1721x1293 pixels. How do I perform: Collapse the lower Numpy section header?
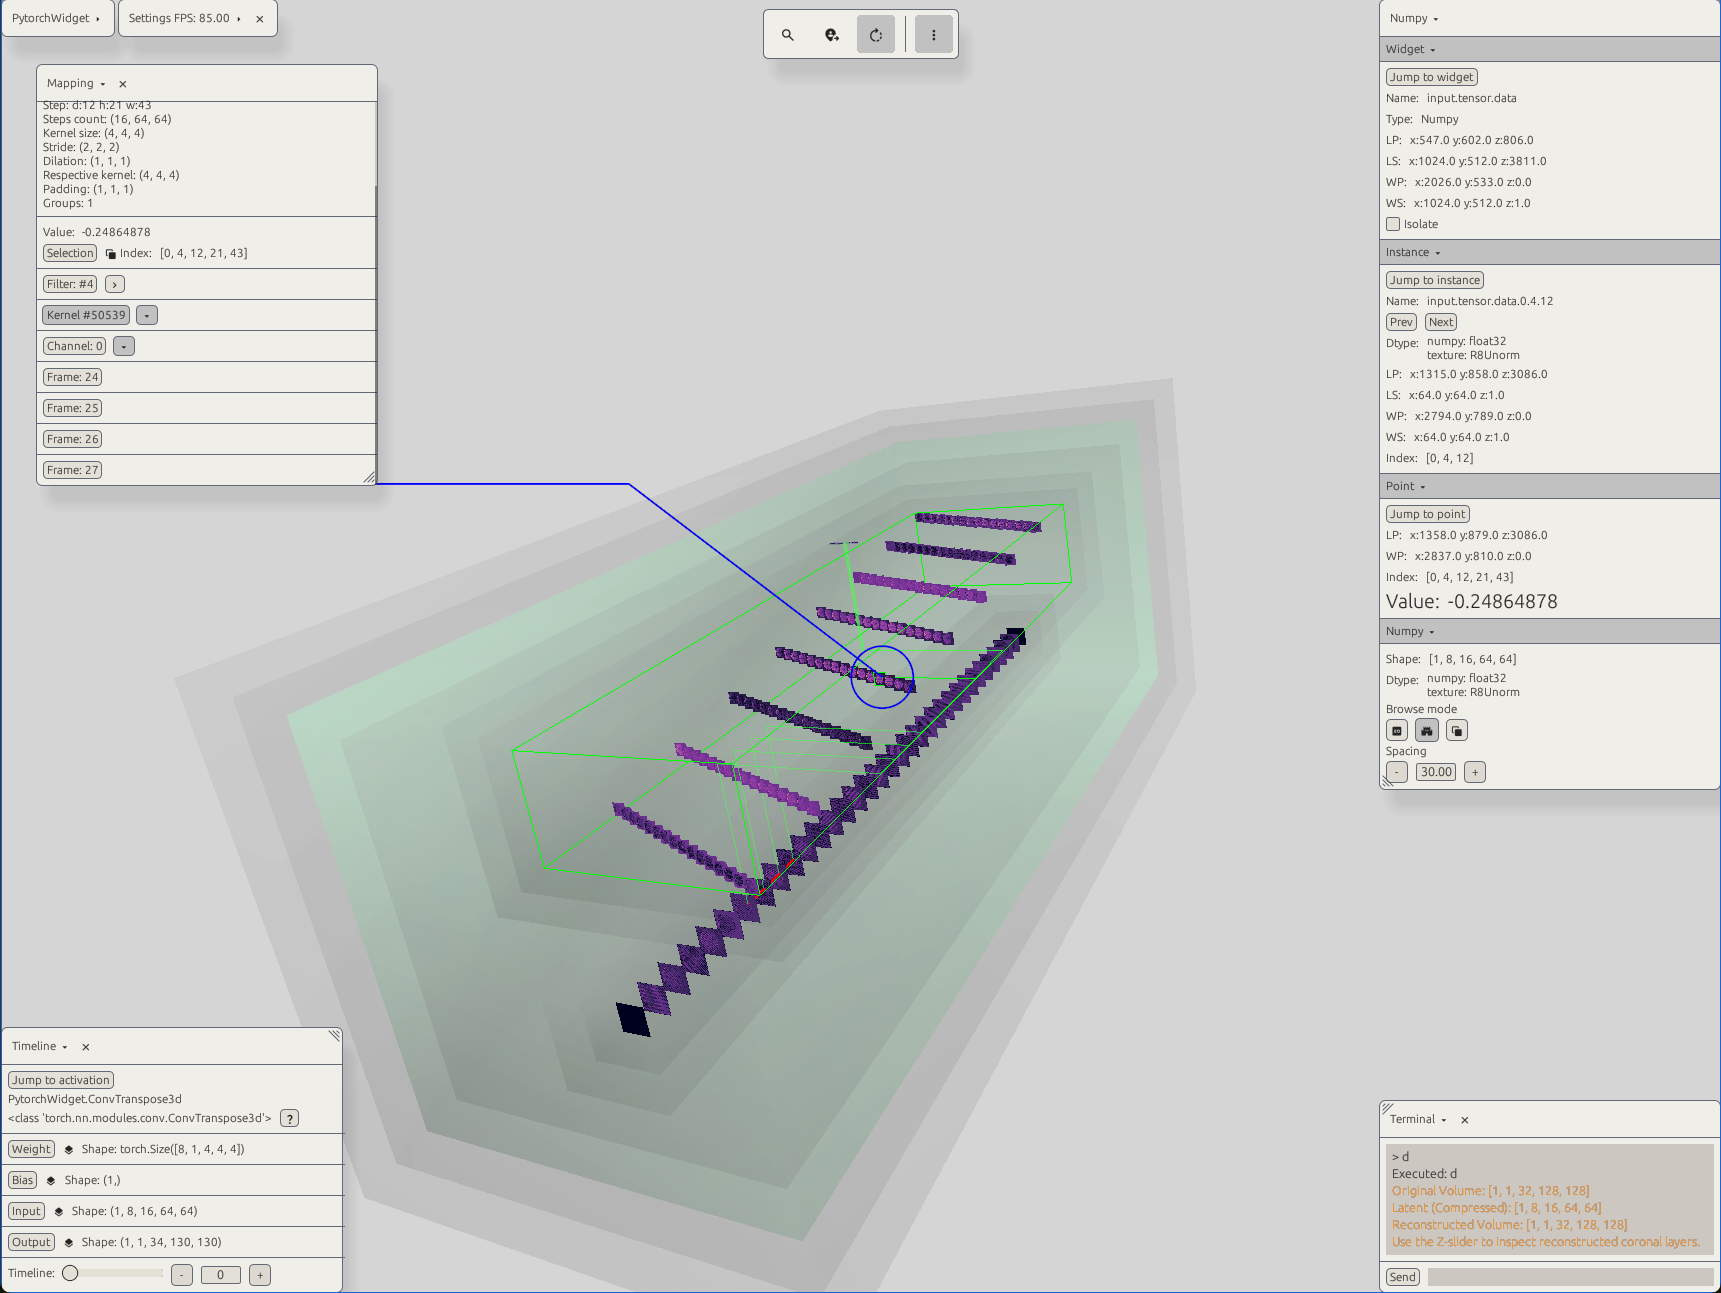1550,631
